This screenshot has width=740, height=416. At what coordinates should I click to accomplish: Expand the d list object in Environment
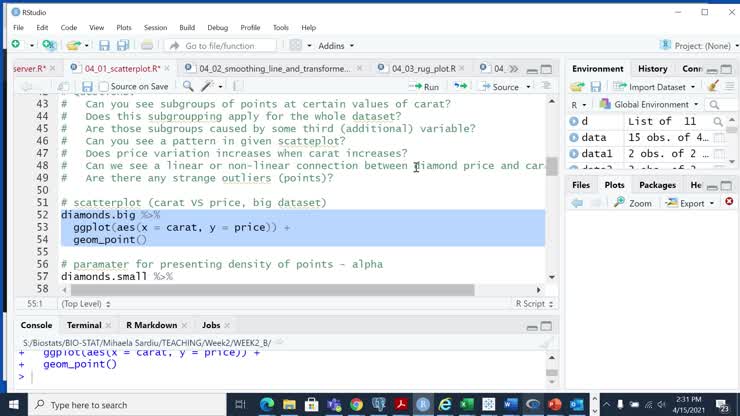click(574, 121)
